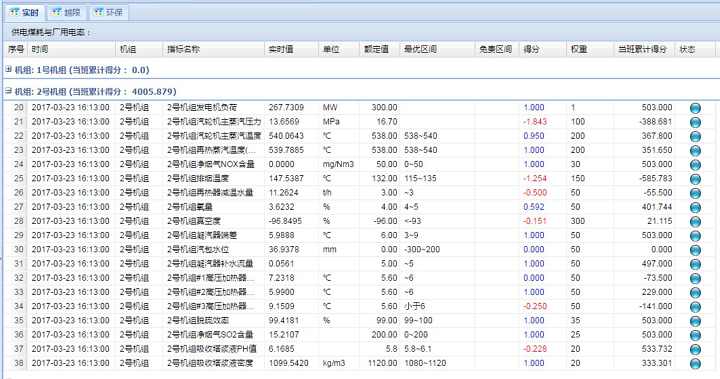Click realtime value -96.8495
720x379 pixels.
click(285, 221)
